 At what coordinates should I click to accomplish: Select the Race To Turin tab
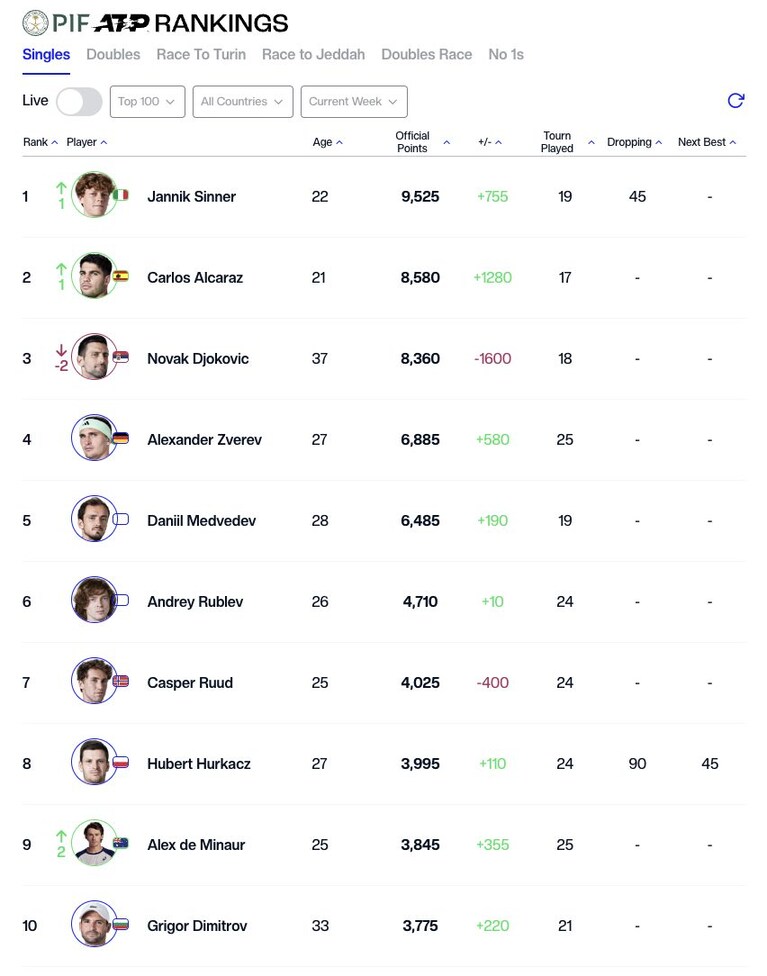tap(201, 55)
